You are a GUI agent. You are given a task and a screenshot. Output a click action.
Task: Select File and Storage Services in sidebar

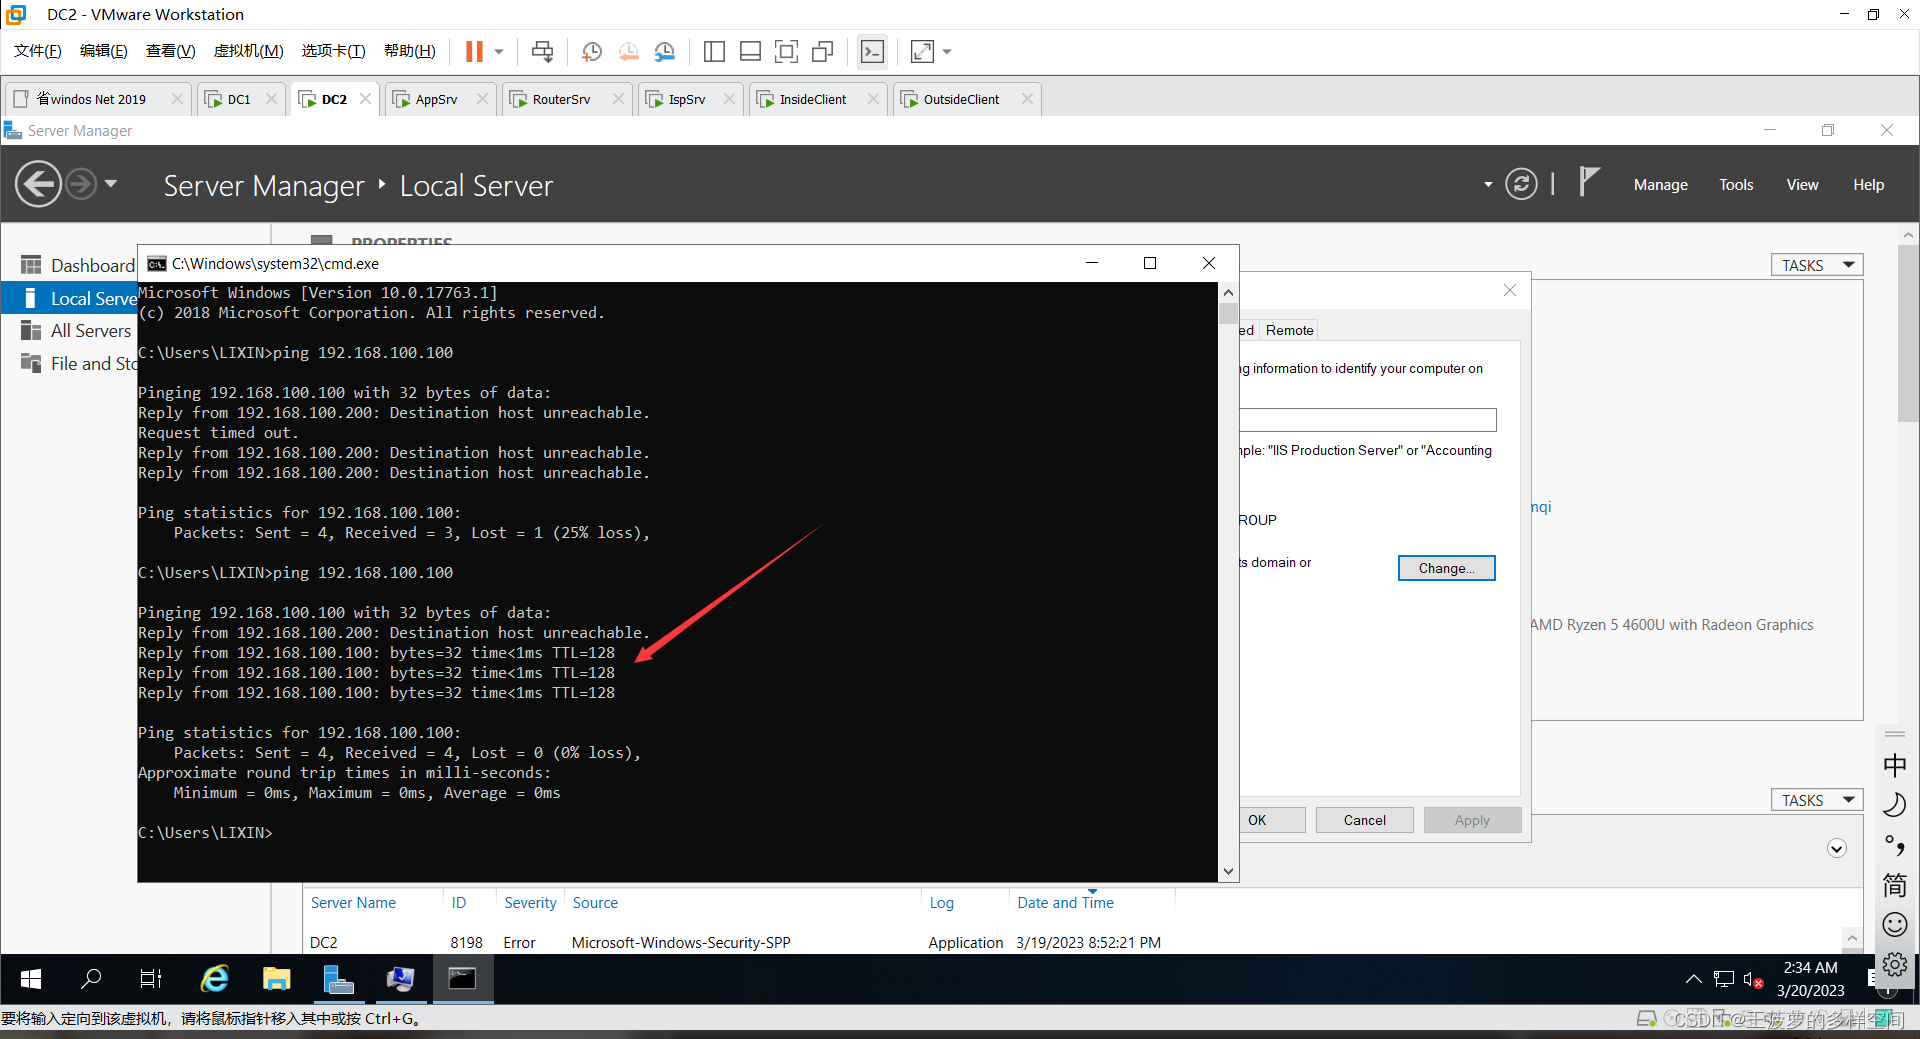click(x=77, y=364)
